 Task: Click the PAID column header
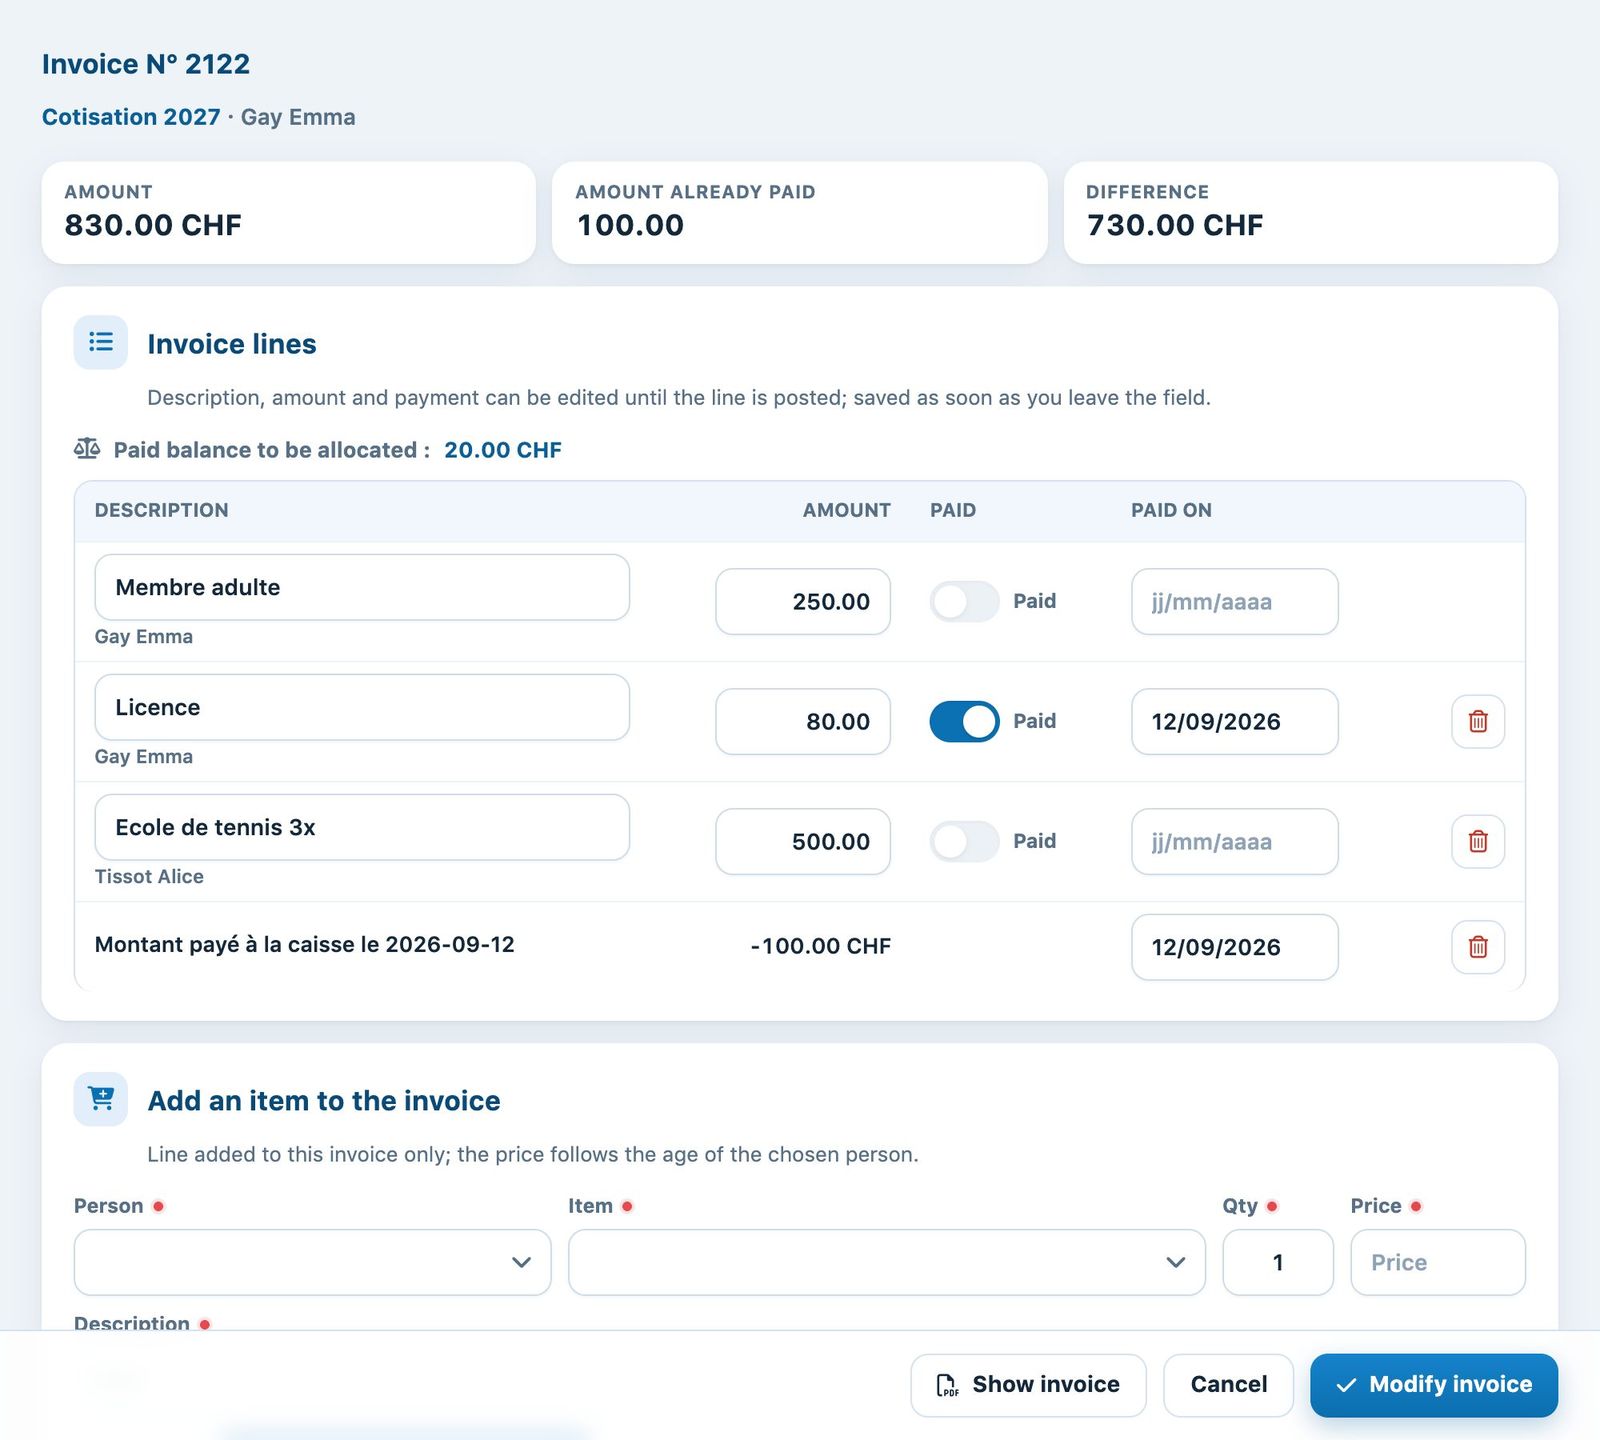[x=953, y=510]
